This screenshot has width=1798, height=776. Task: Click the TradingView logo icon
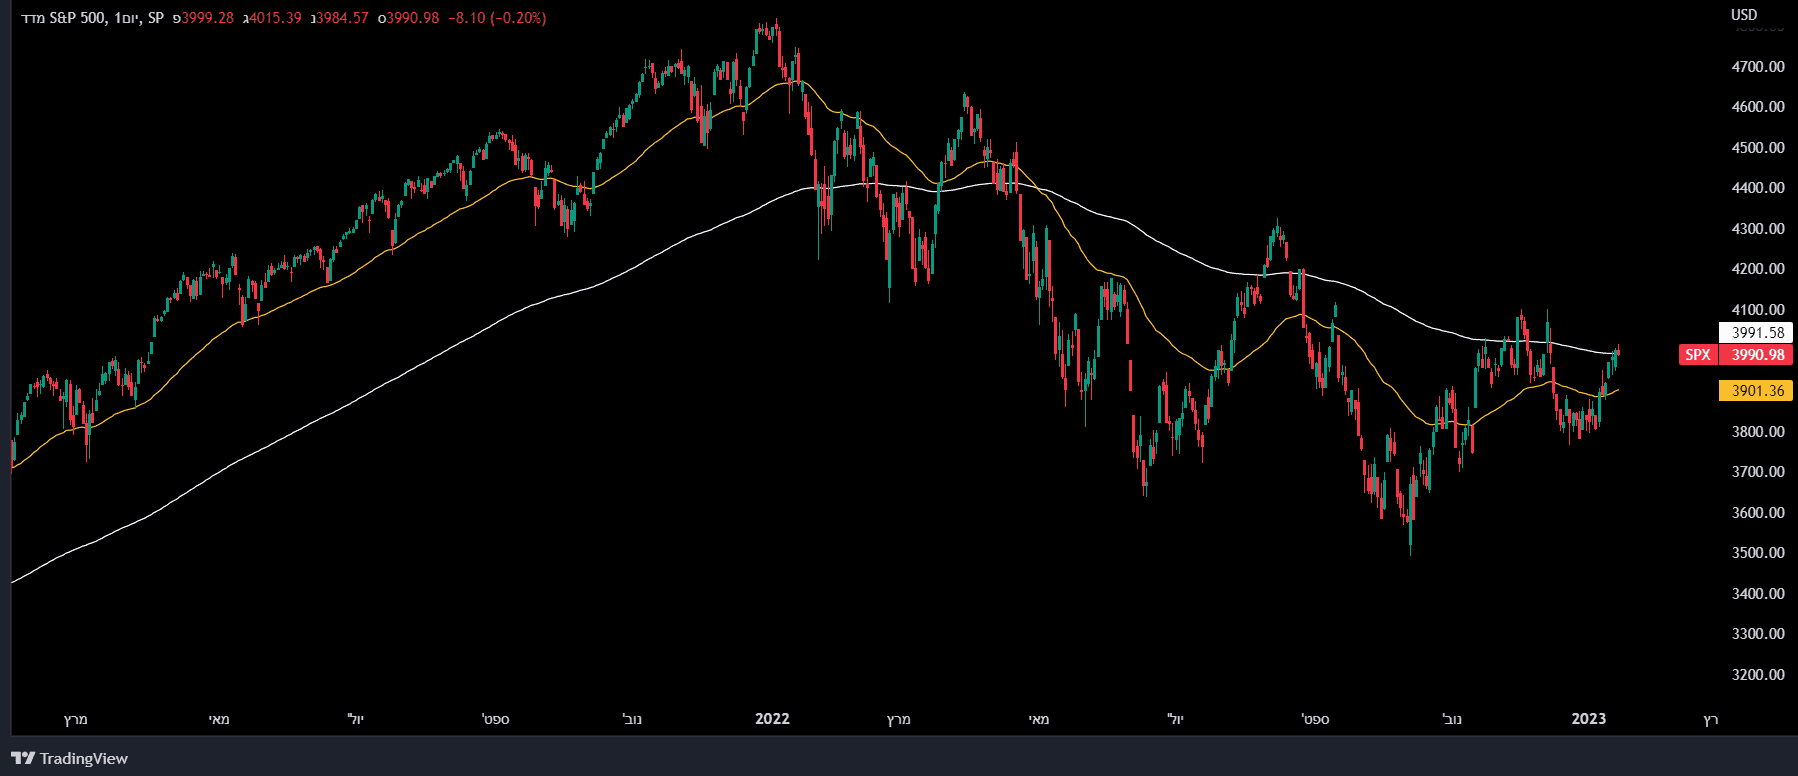23,758
